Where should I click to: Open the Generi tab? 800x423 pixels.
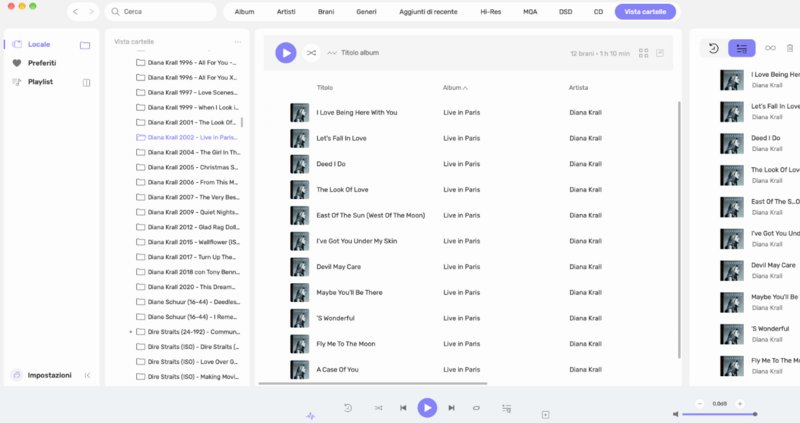[x=366, y=12]
